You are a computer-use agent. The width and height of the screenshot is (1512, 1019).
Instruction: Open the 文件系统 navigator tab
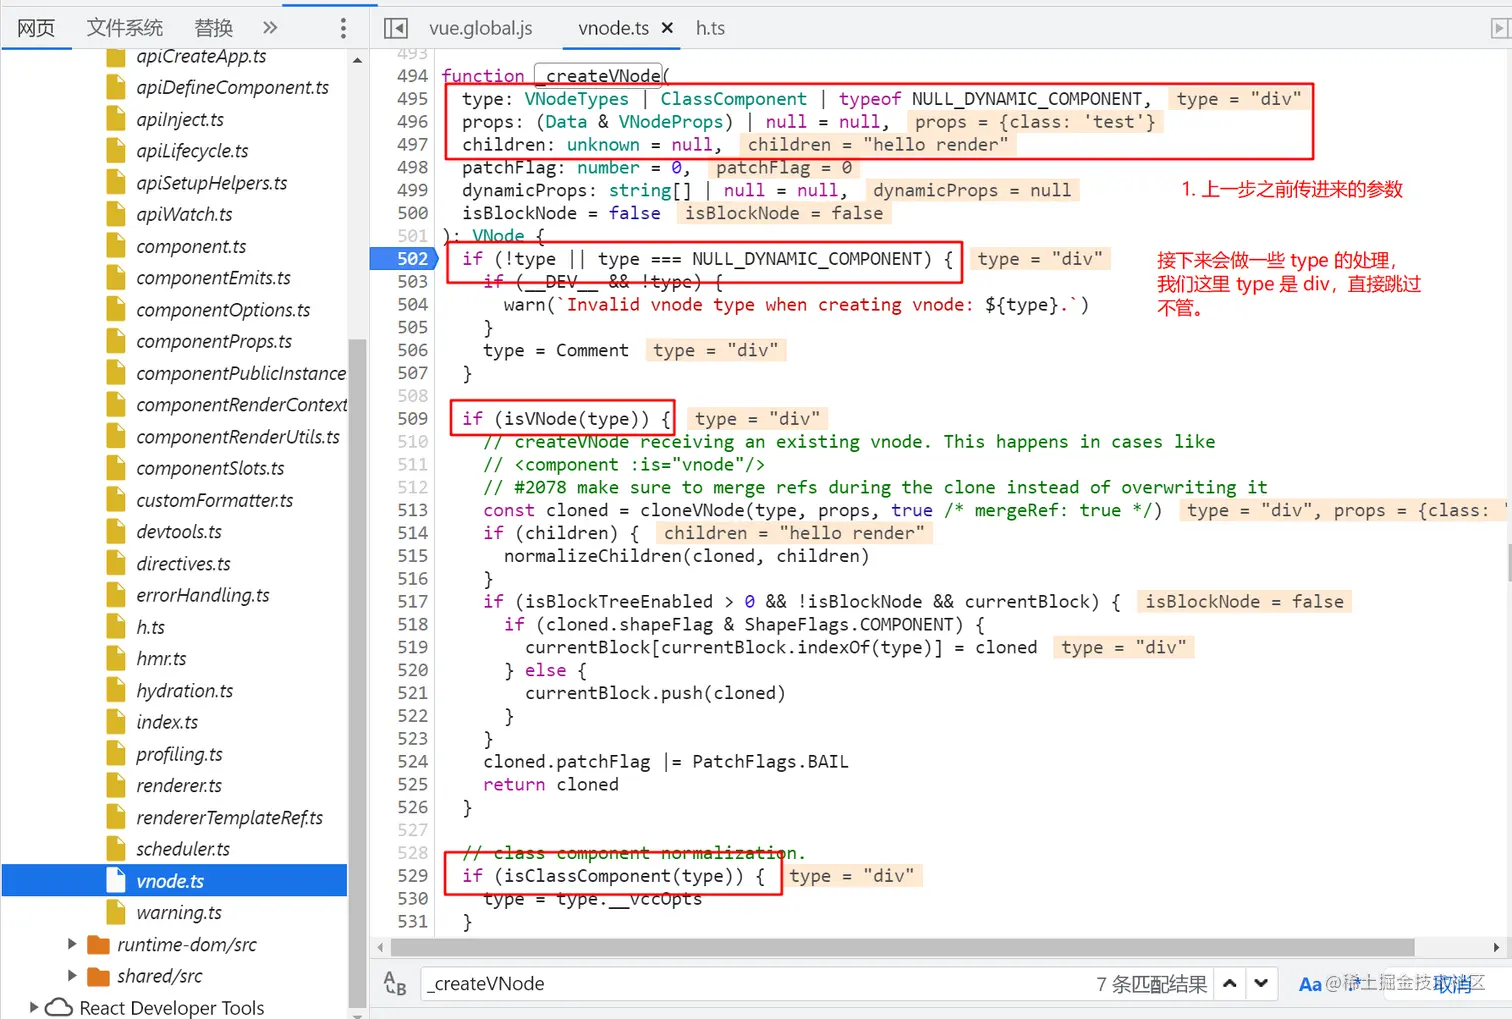(x=124, y=27)
